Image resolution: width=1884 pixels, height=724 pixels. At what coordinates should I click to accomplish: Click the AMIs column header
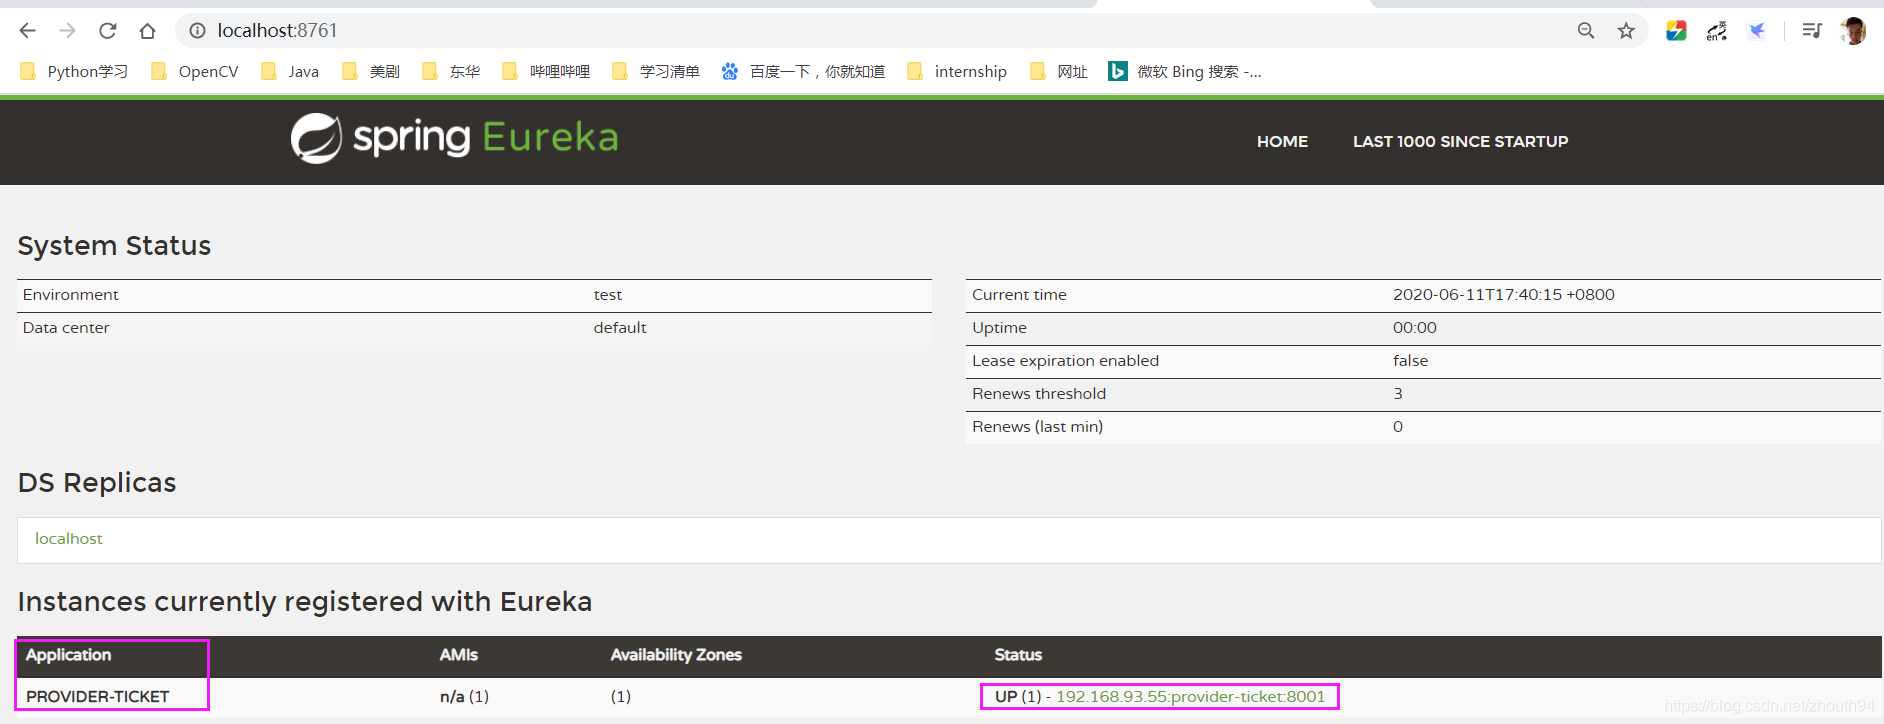point(459,655)
